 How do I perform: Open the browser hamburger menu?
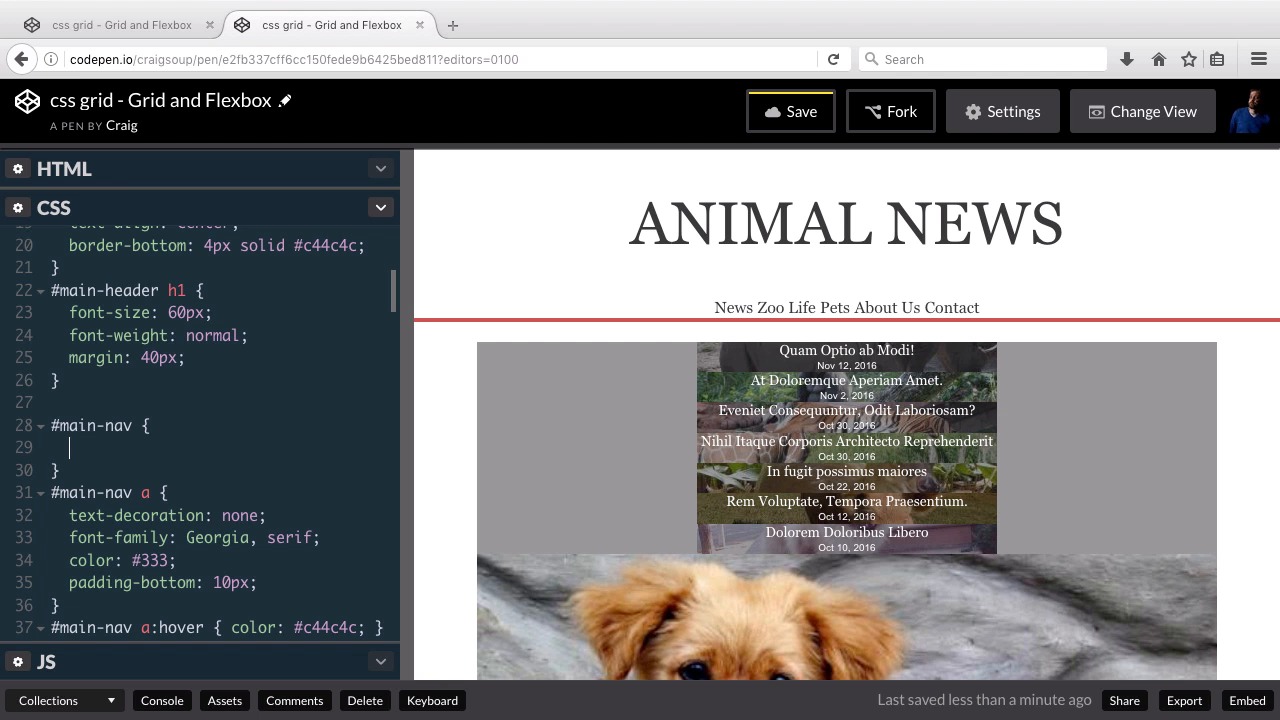[1259, 59]
